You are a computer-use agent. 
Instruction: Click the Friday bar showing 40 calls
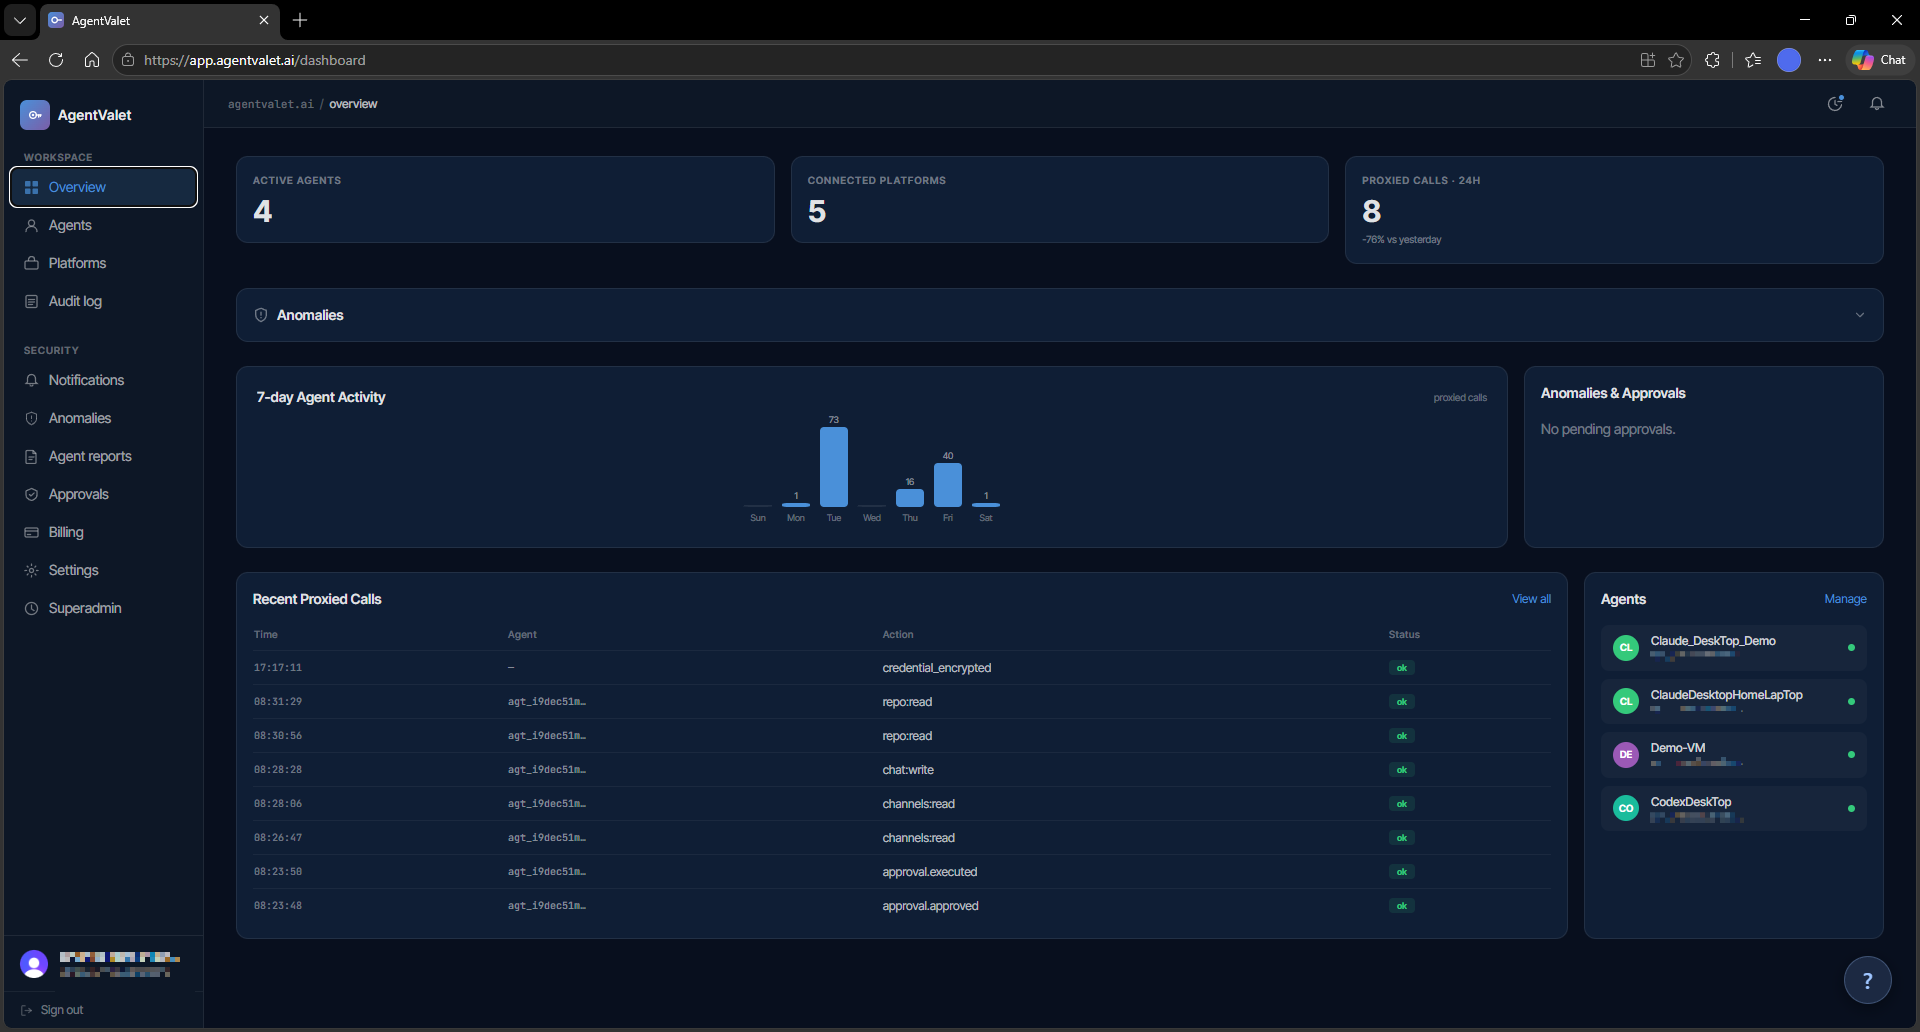coord(948,485)
